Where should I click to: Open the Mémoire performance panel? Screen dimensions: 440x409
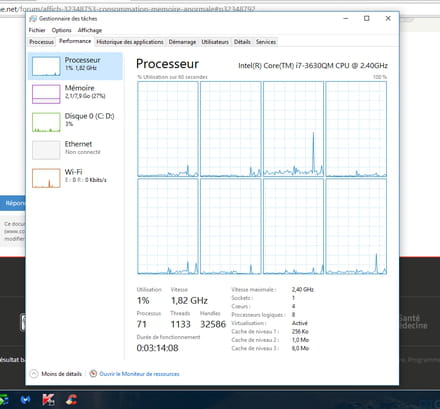[x=75, y=94]
